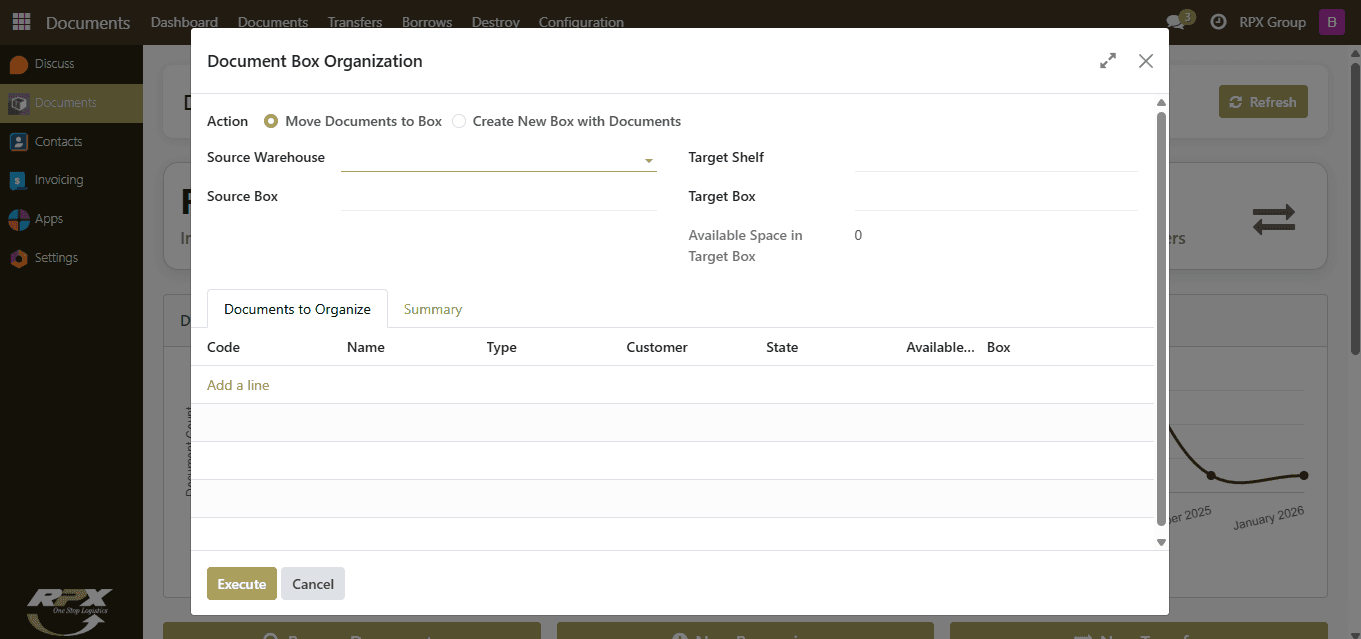1361x639 pixels.
Task: Close the Document Box Organization dialog
Action: pyautogui.click(x=1146, y=61)
